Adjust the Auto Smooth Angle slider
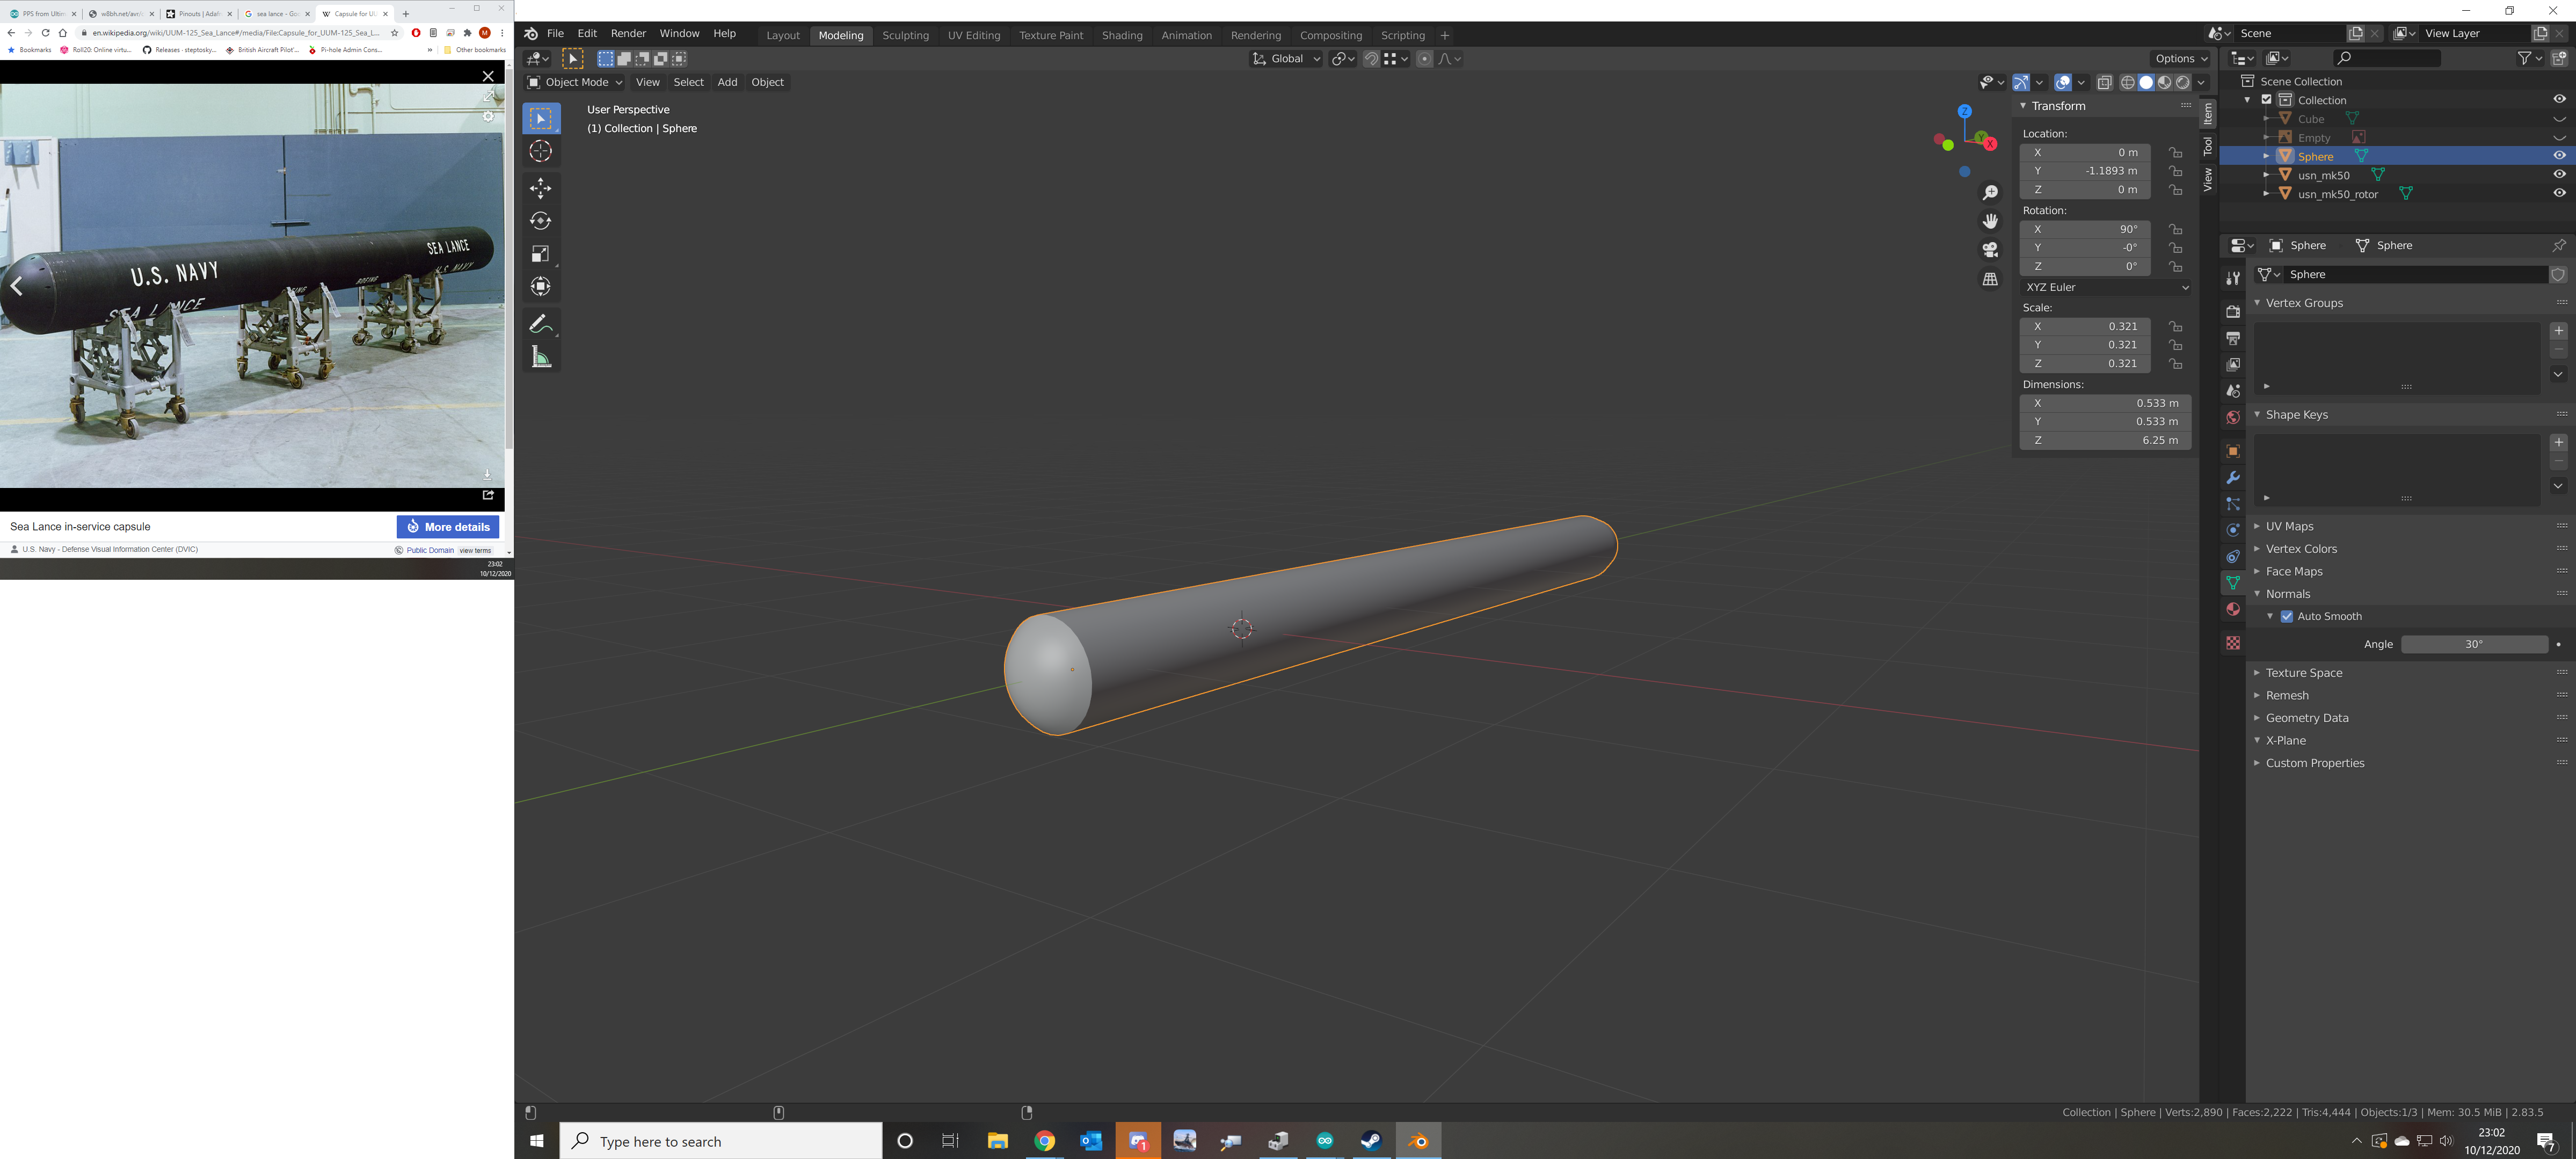The image size is (2576, 1159). [2473, 644]
